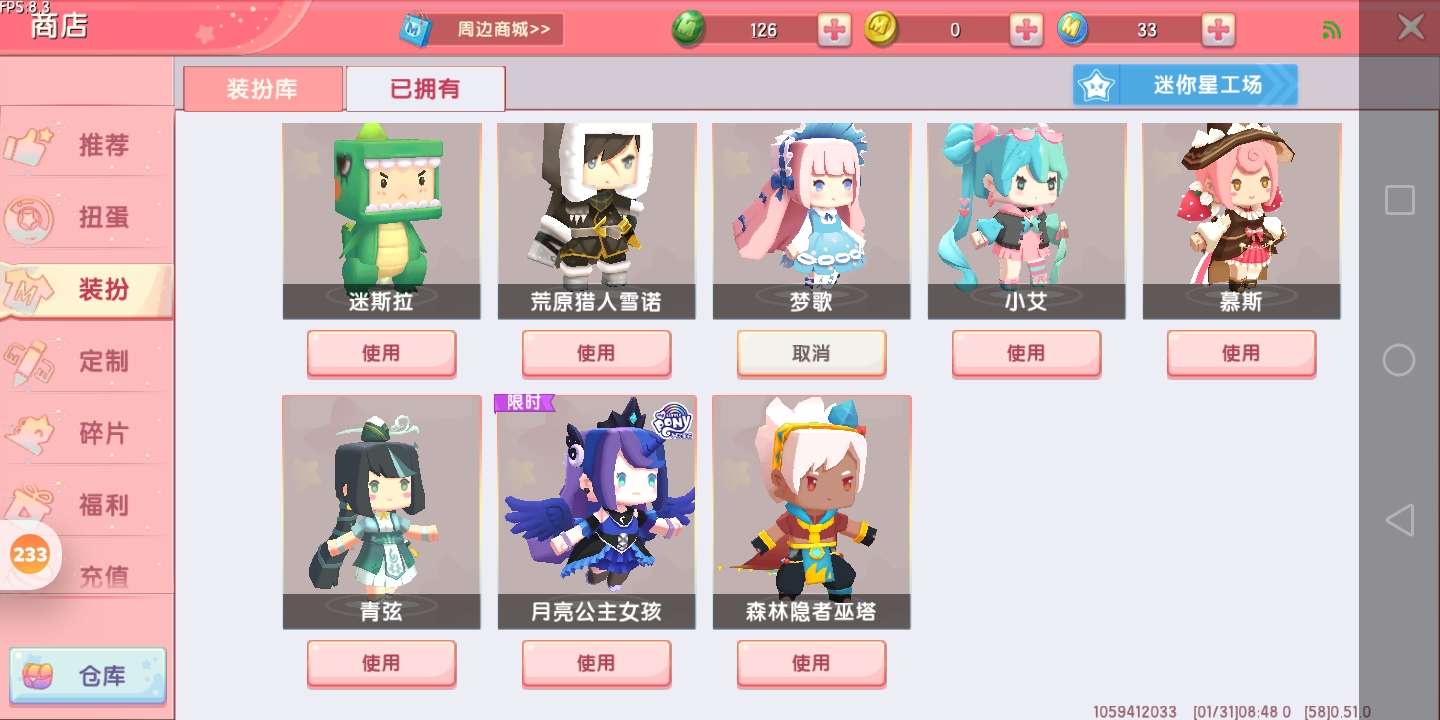1440x720 pixels.
Task: Select 小艾 character thumbnail
Action: pyautogui.click(x=1026, y=221)
